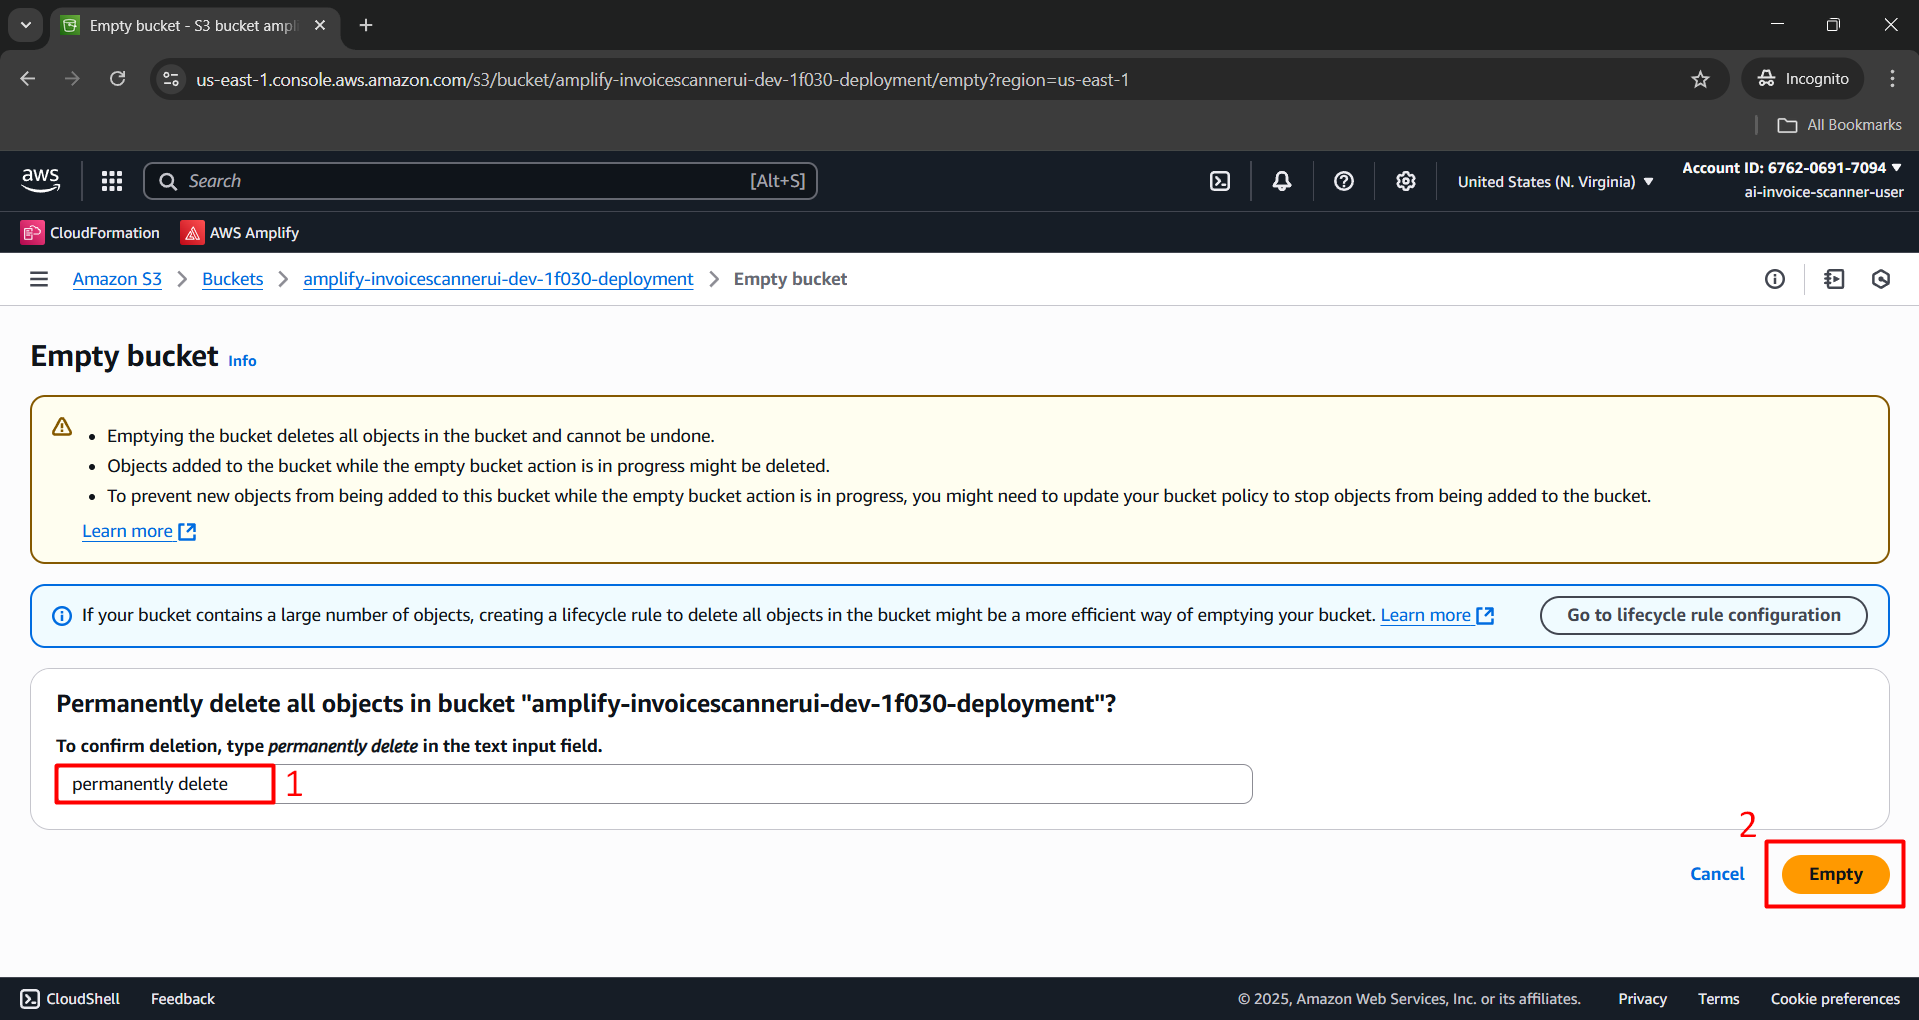Expand the United States (N. Virginia) region selector

(x=1554, y=182)
